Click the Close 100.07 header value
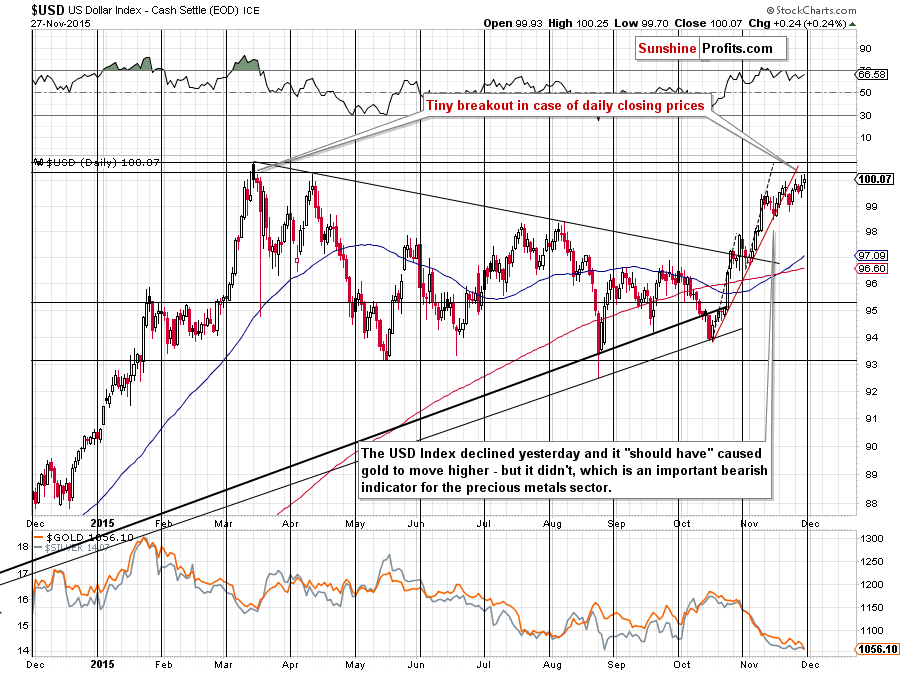Image resolution: width=900 pixels, height=673 pixels. (708, 24)
